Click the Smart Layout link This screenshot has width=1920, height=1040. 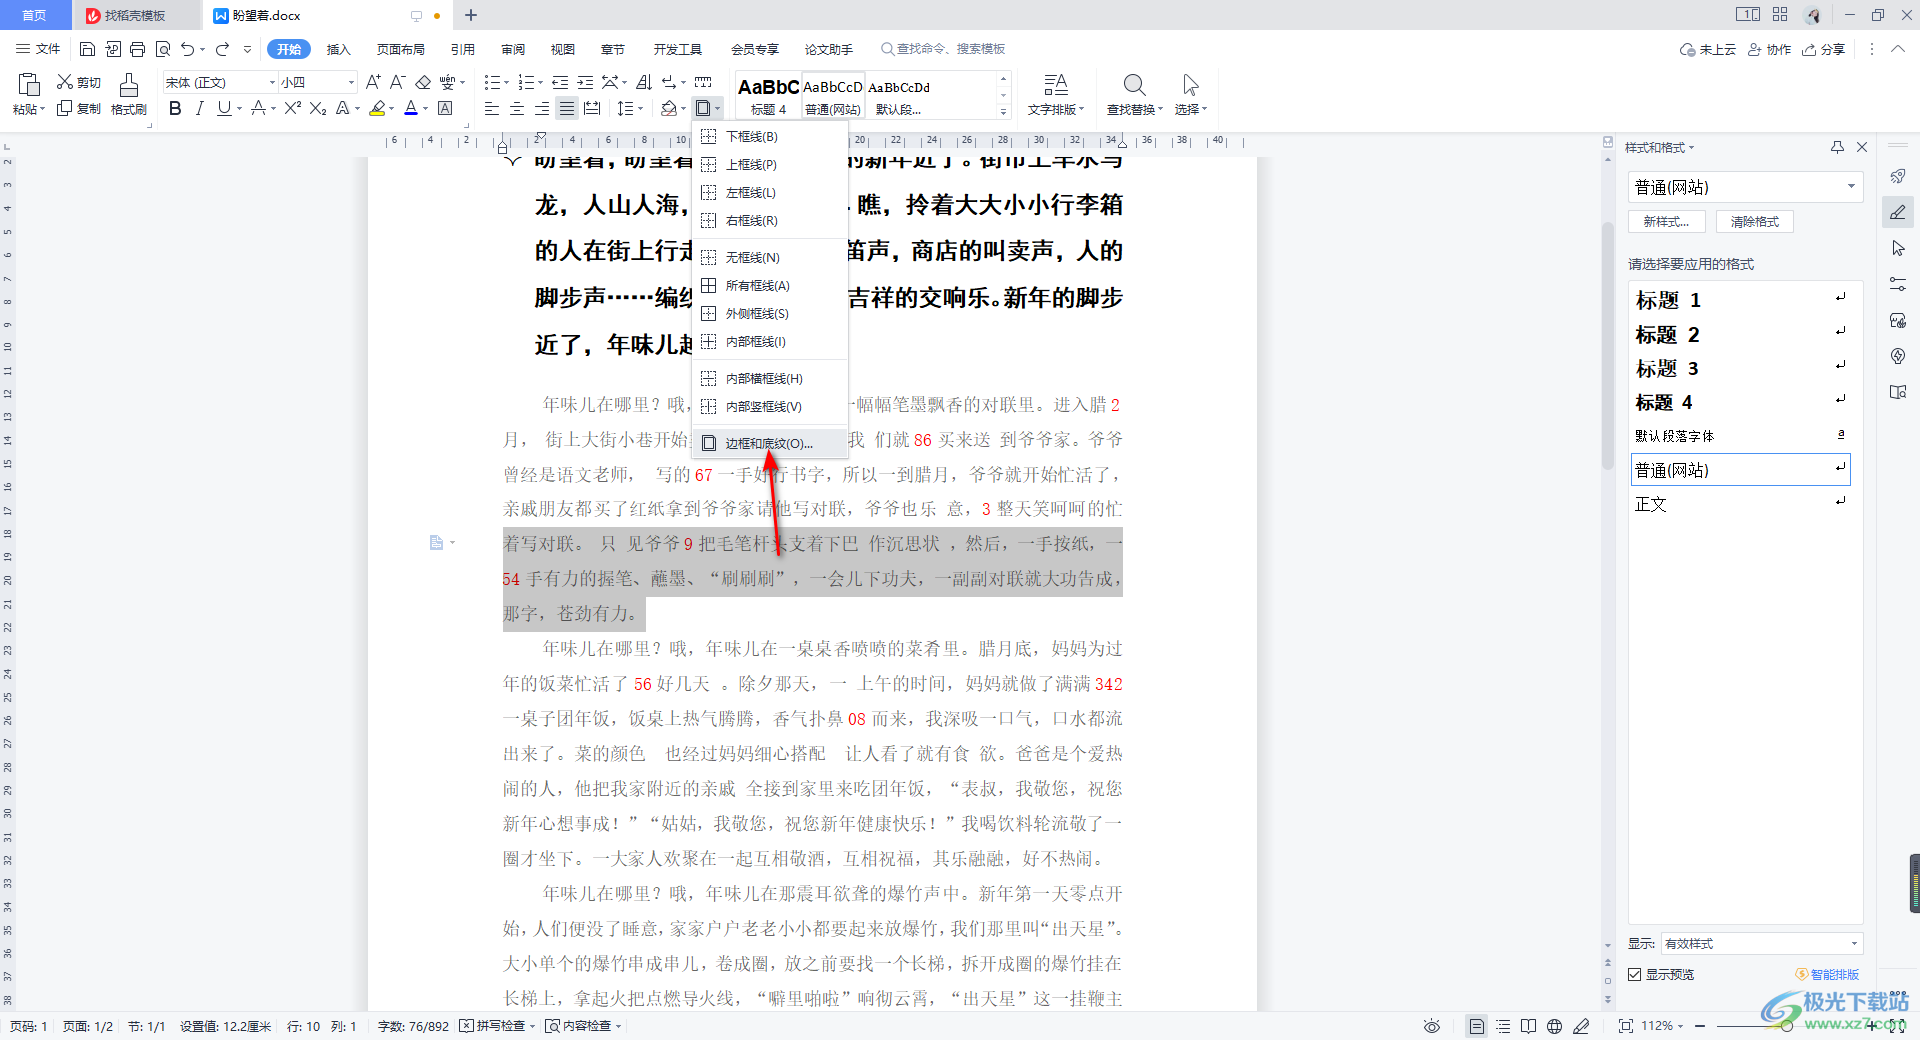coord(1828,974)
